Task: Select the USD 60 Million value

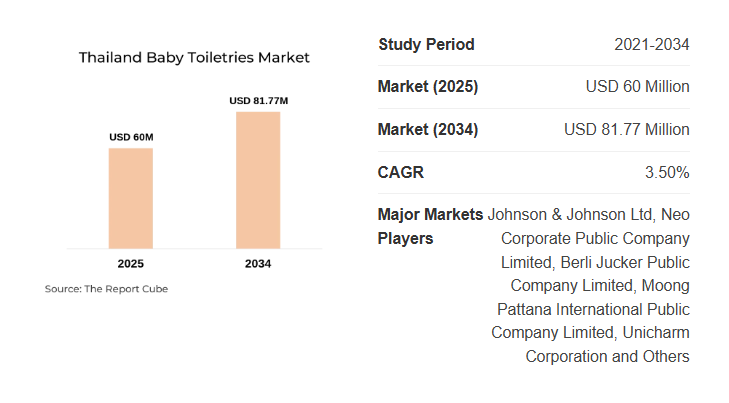Action: [x=637, y=87]
